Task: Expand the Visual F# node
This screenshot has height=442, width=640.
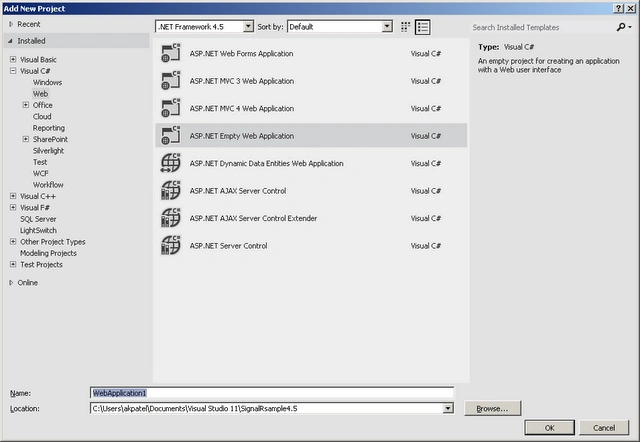Action: (x=13, y=207)
